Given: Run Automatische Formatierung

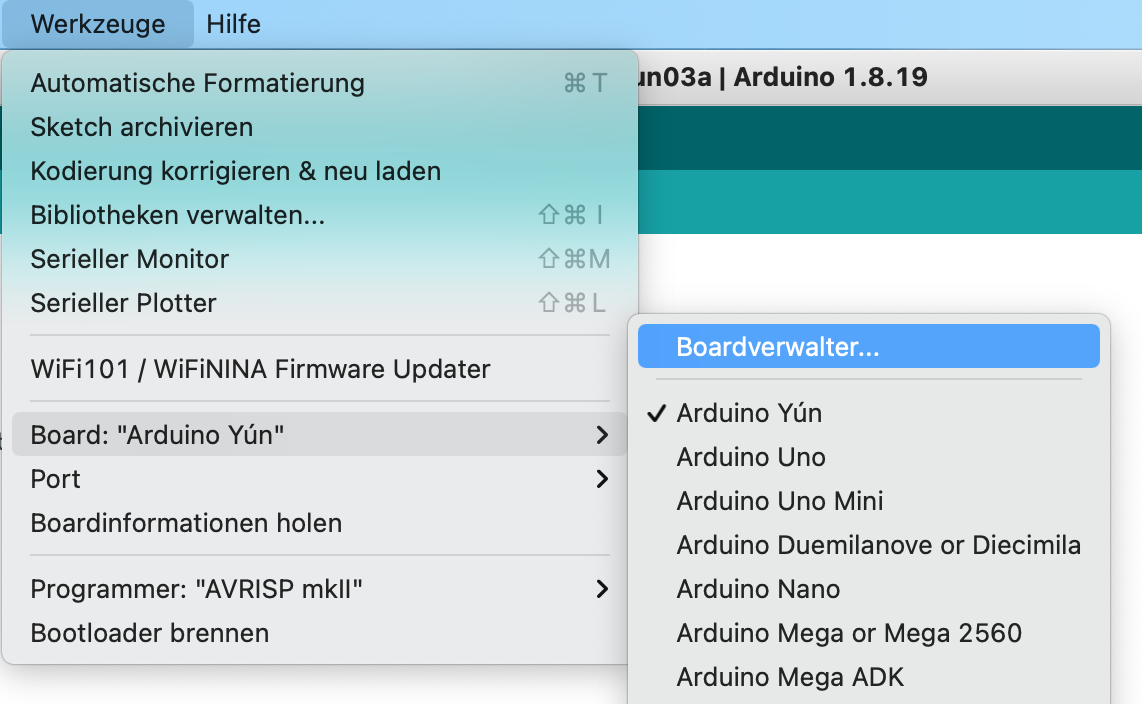Looking at the screenshot, I should 320,83.
